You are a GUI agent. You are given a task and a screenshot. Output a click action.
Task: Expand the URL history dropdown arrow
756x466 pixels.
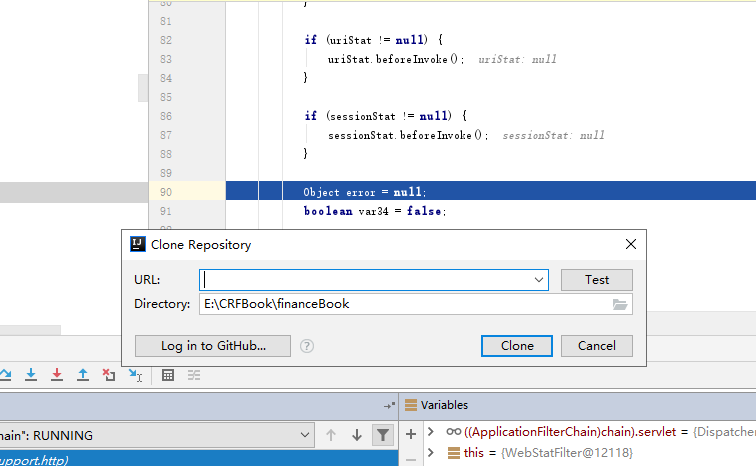tap(539, 280)
